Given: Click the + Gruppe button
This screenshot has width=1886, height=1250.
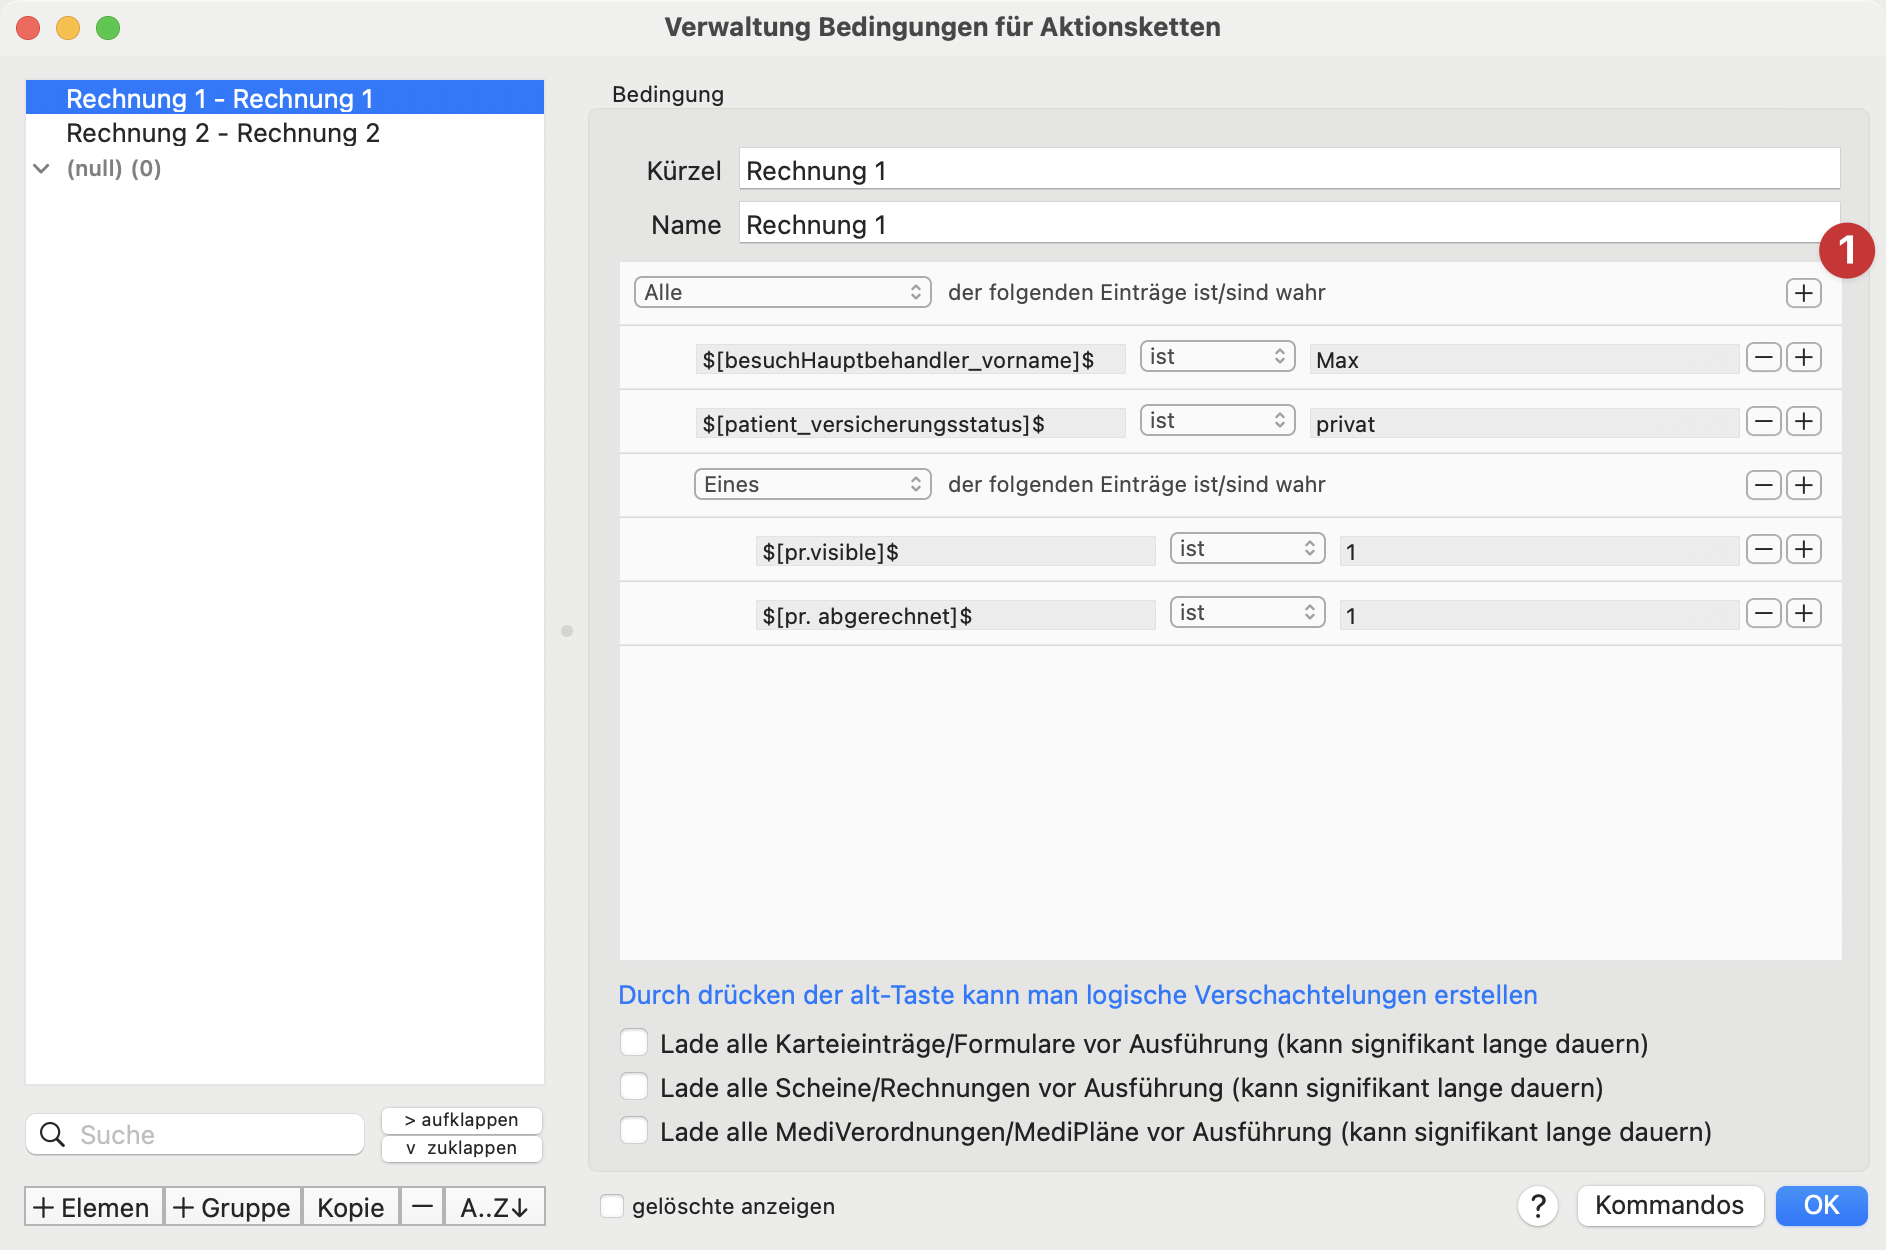Looking at the screenshot, I should click(233, 1206).
